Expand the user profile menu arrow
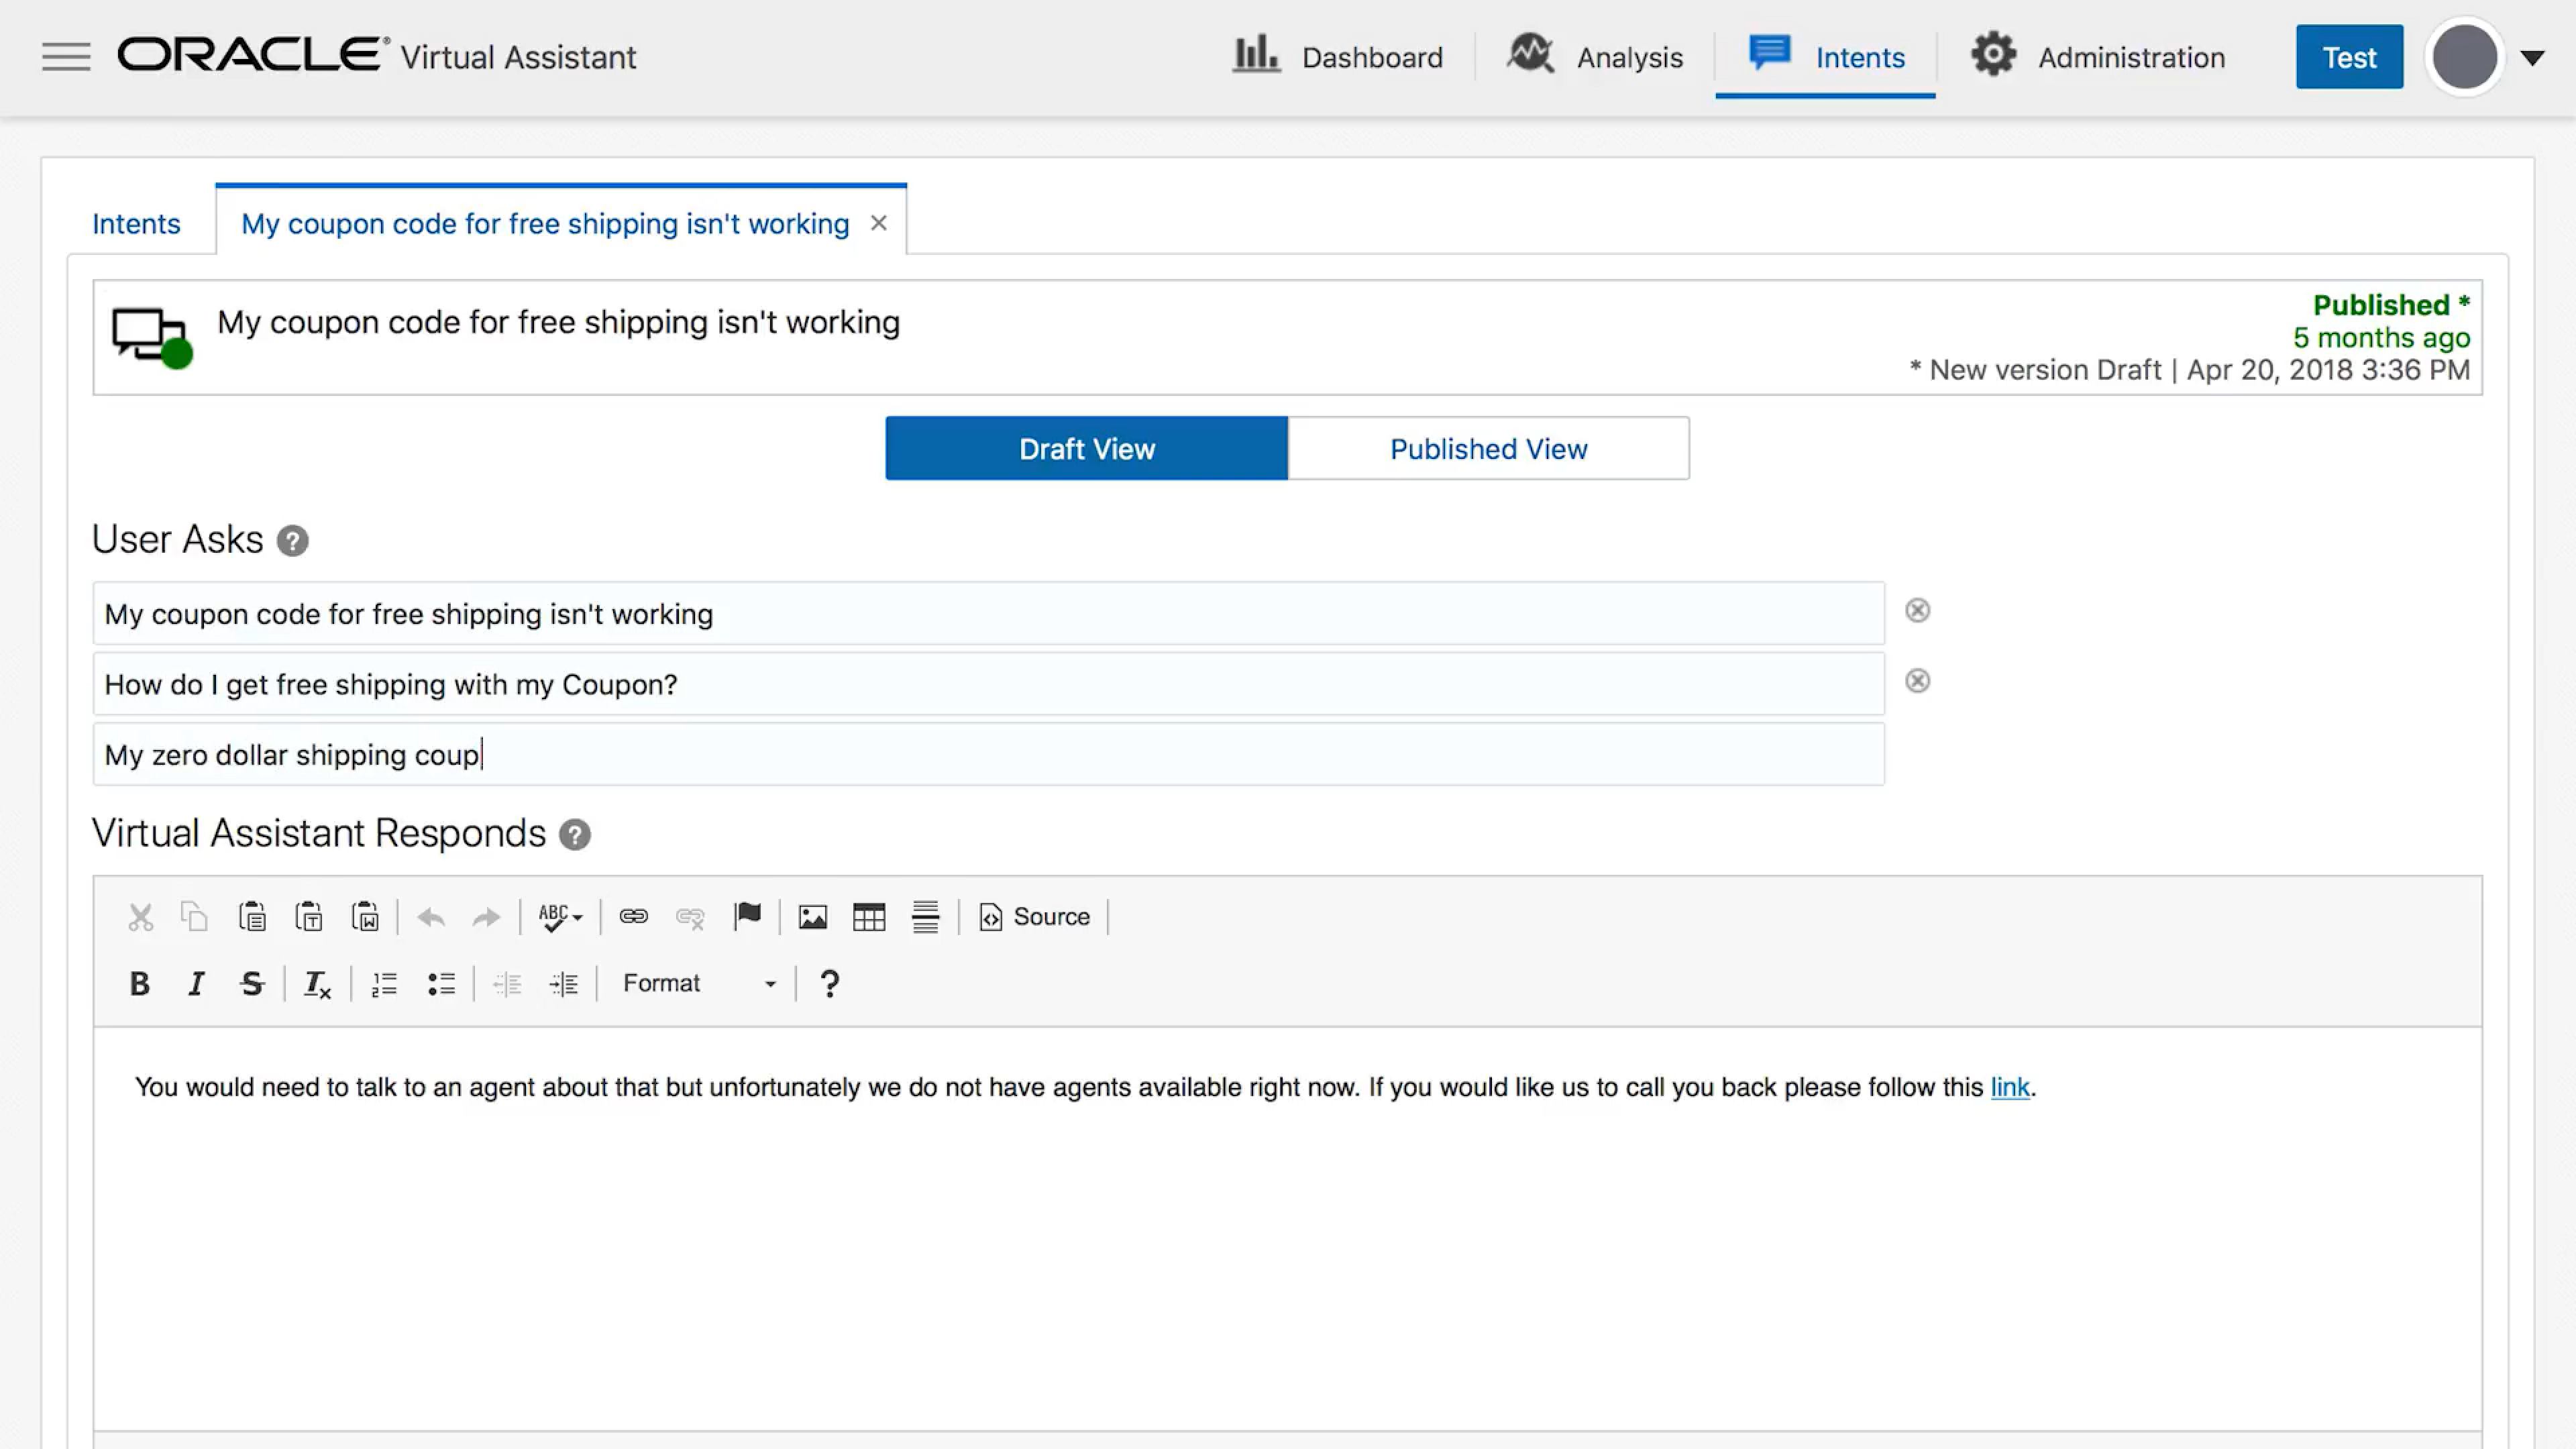Image resolution: width=2576 pixels, height=1449 pixels. [2533, 57]
